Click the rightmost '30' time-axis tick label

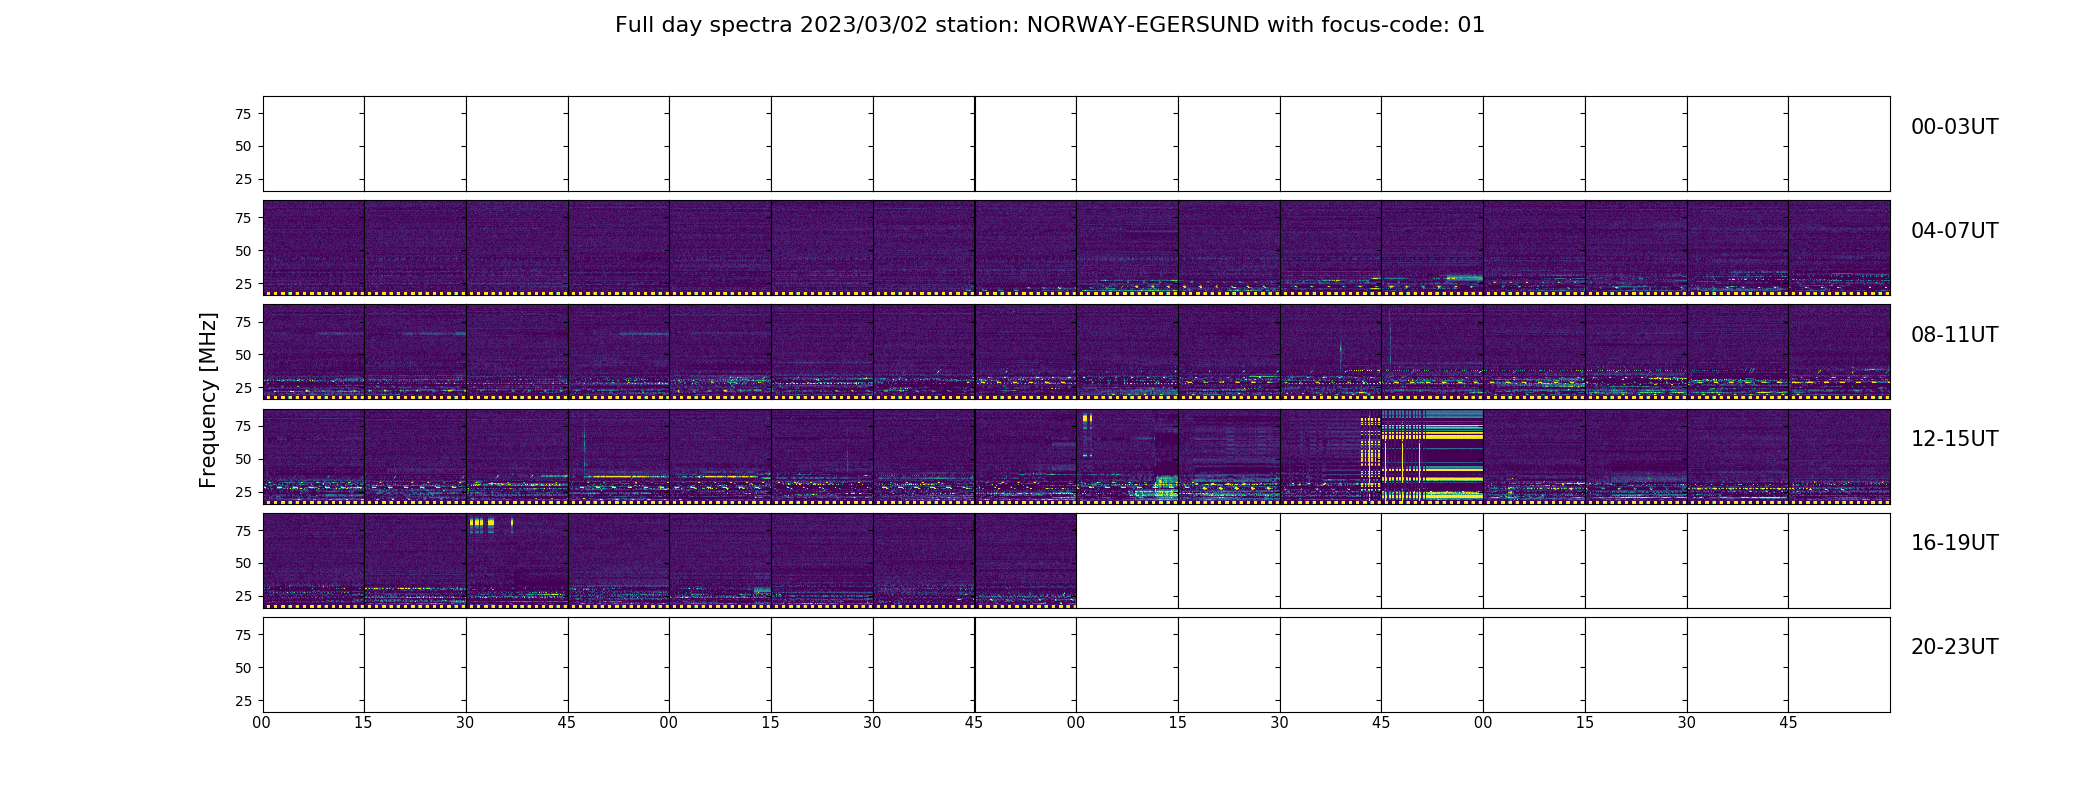[x=1687, y=723]
